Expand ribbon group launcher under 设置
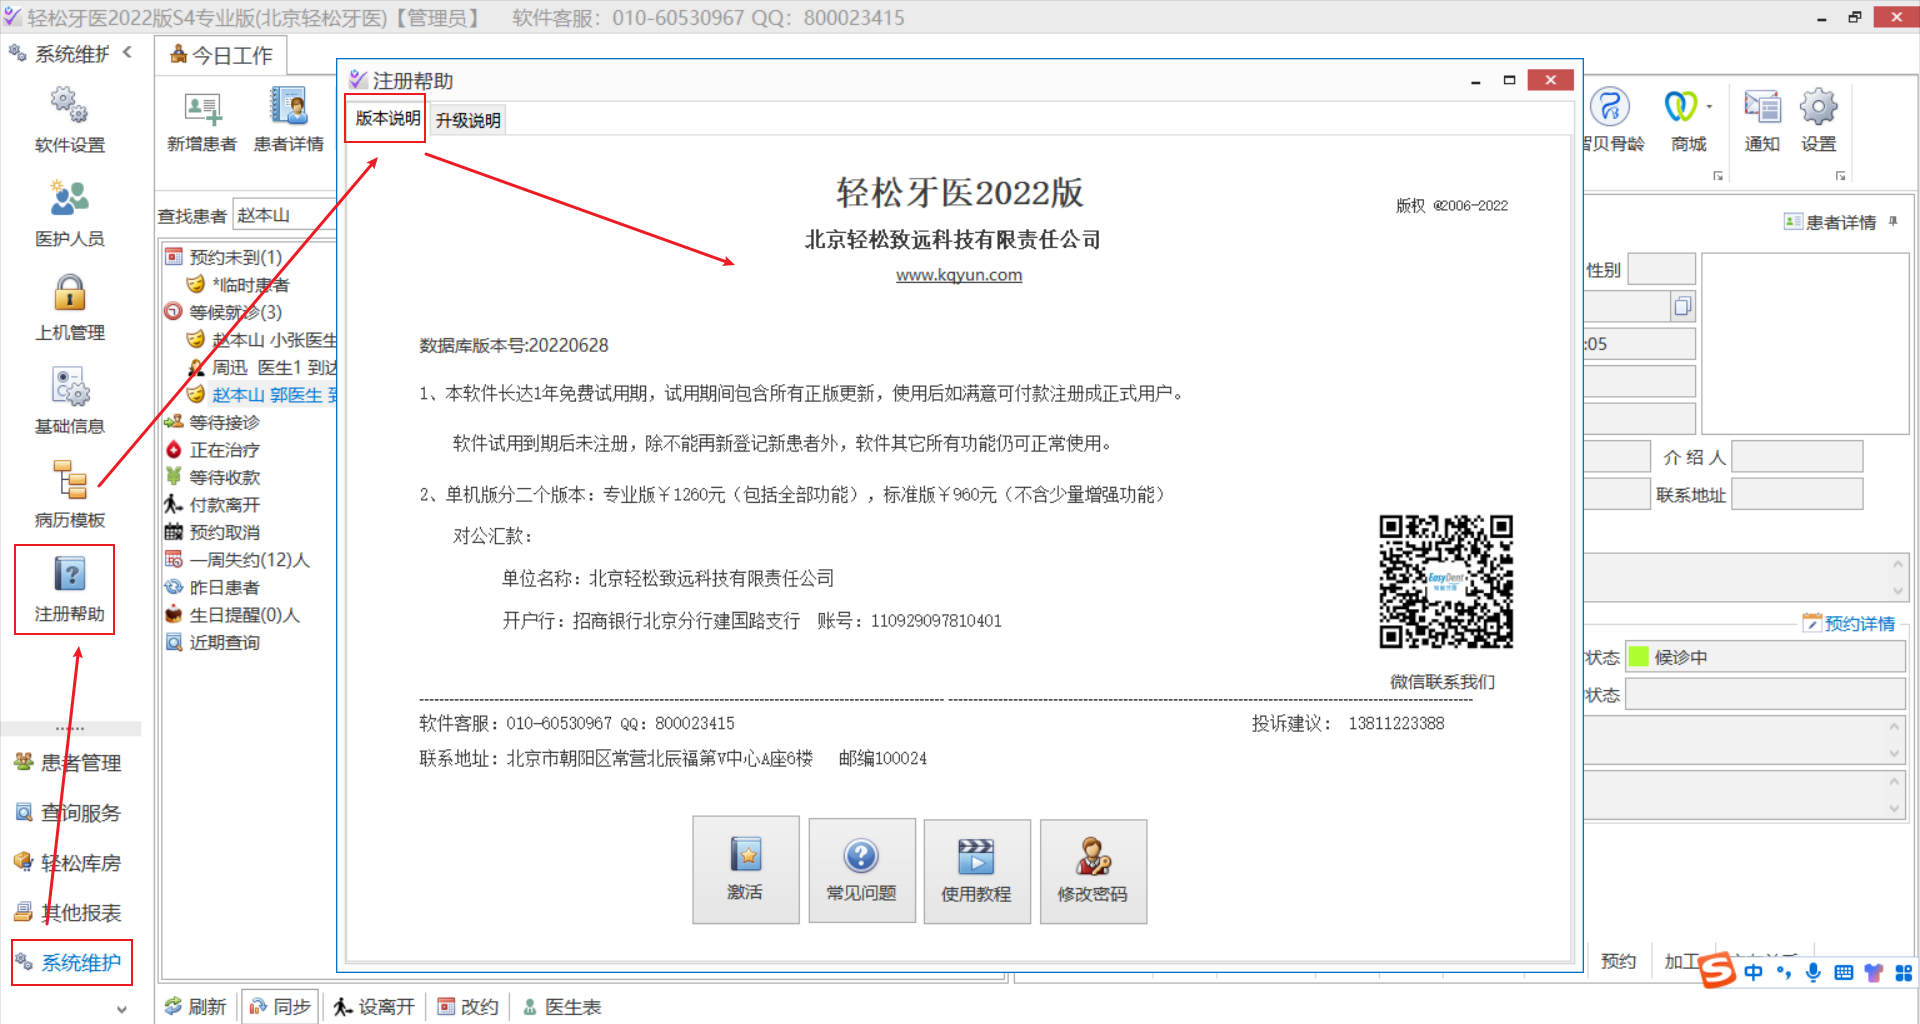 [x=1840, y=176]
